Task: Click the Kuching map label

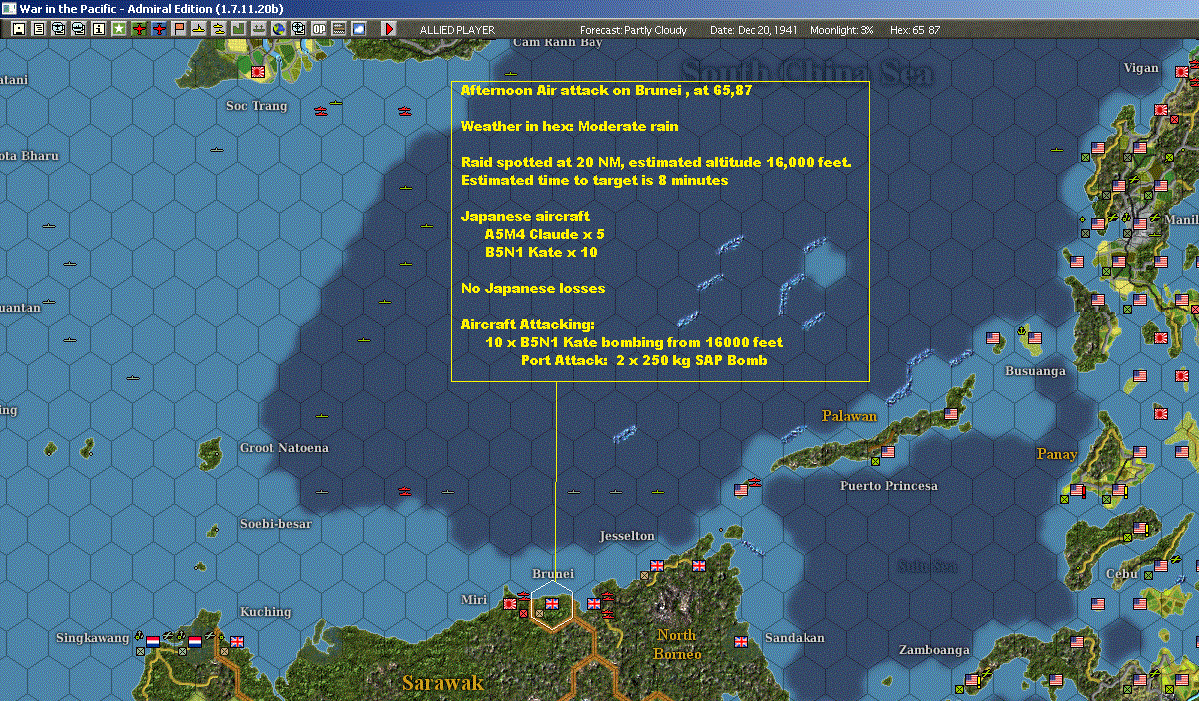Action: [265, 612]
